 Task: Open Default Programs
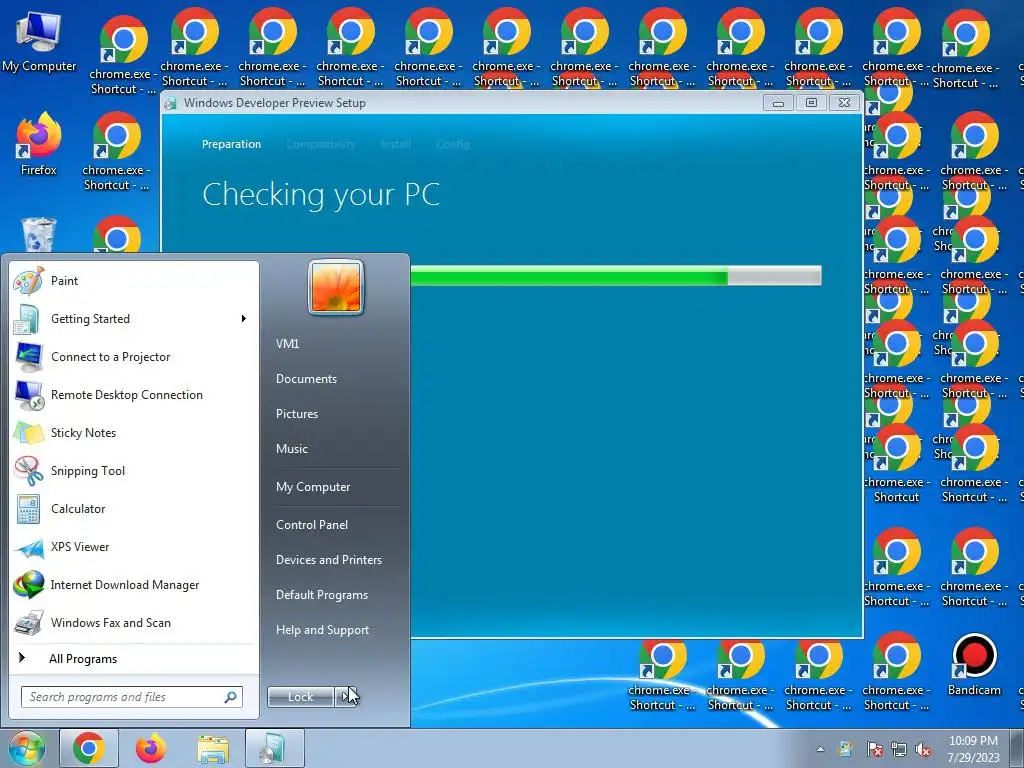[321, 595]
